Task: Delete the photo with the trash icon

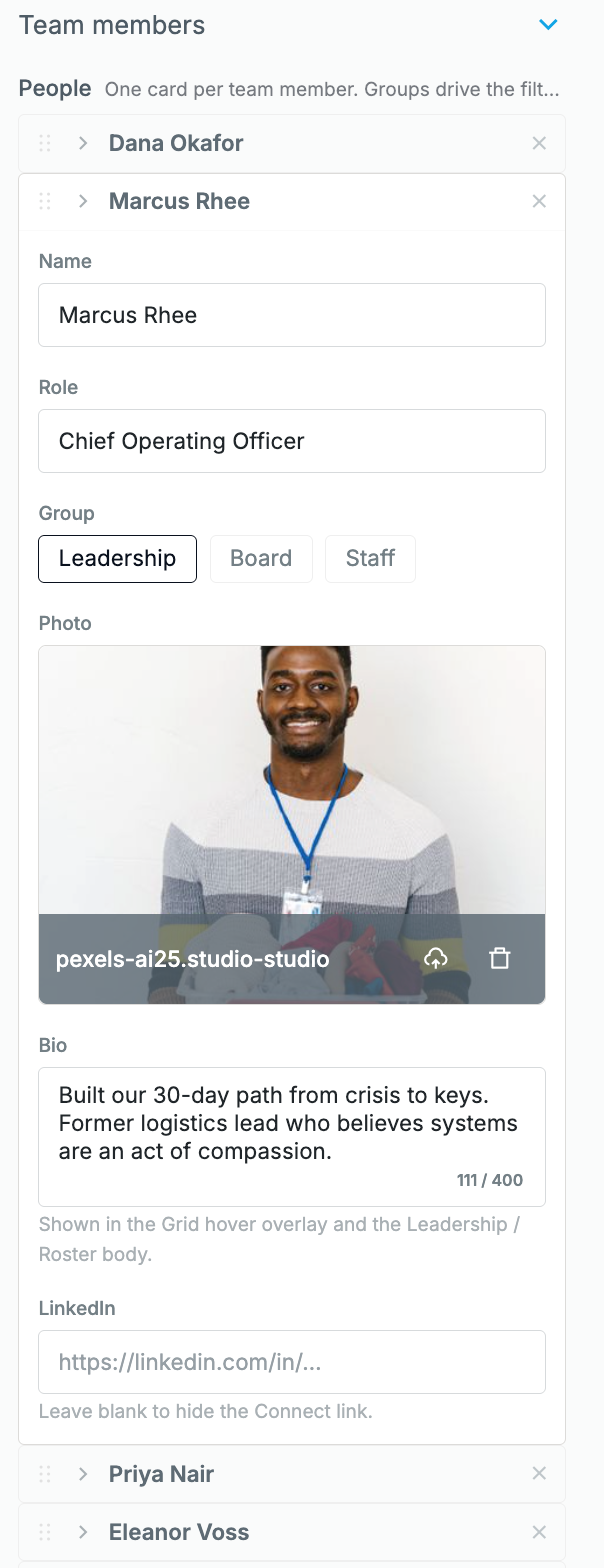Action: 500,958
